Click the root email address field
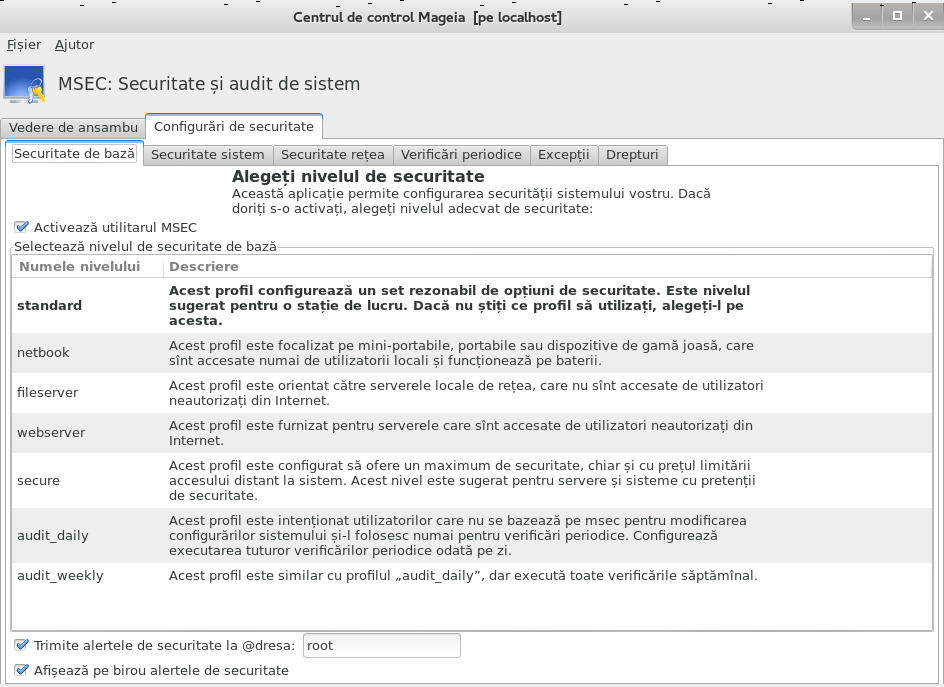Screen dimensions: 944x687 (382, 645)
